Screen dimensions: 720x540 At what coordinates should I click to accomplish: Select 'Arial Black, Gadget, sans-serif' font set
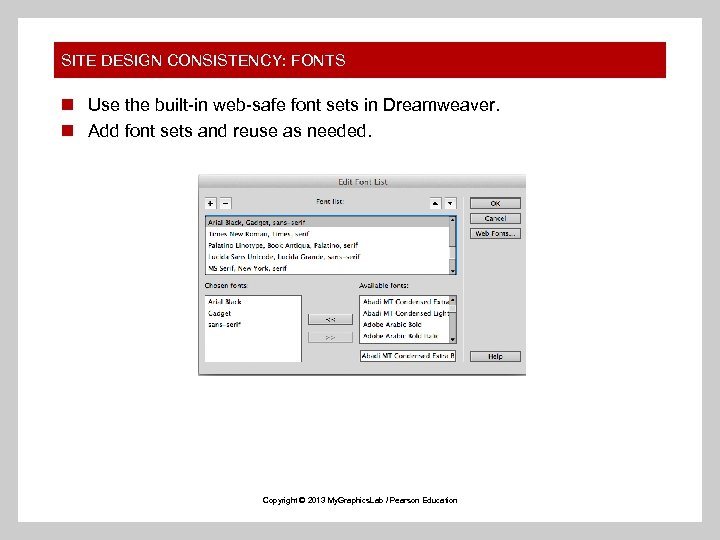click(x=327, y=222)
